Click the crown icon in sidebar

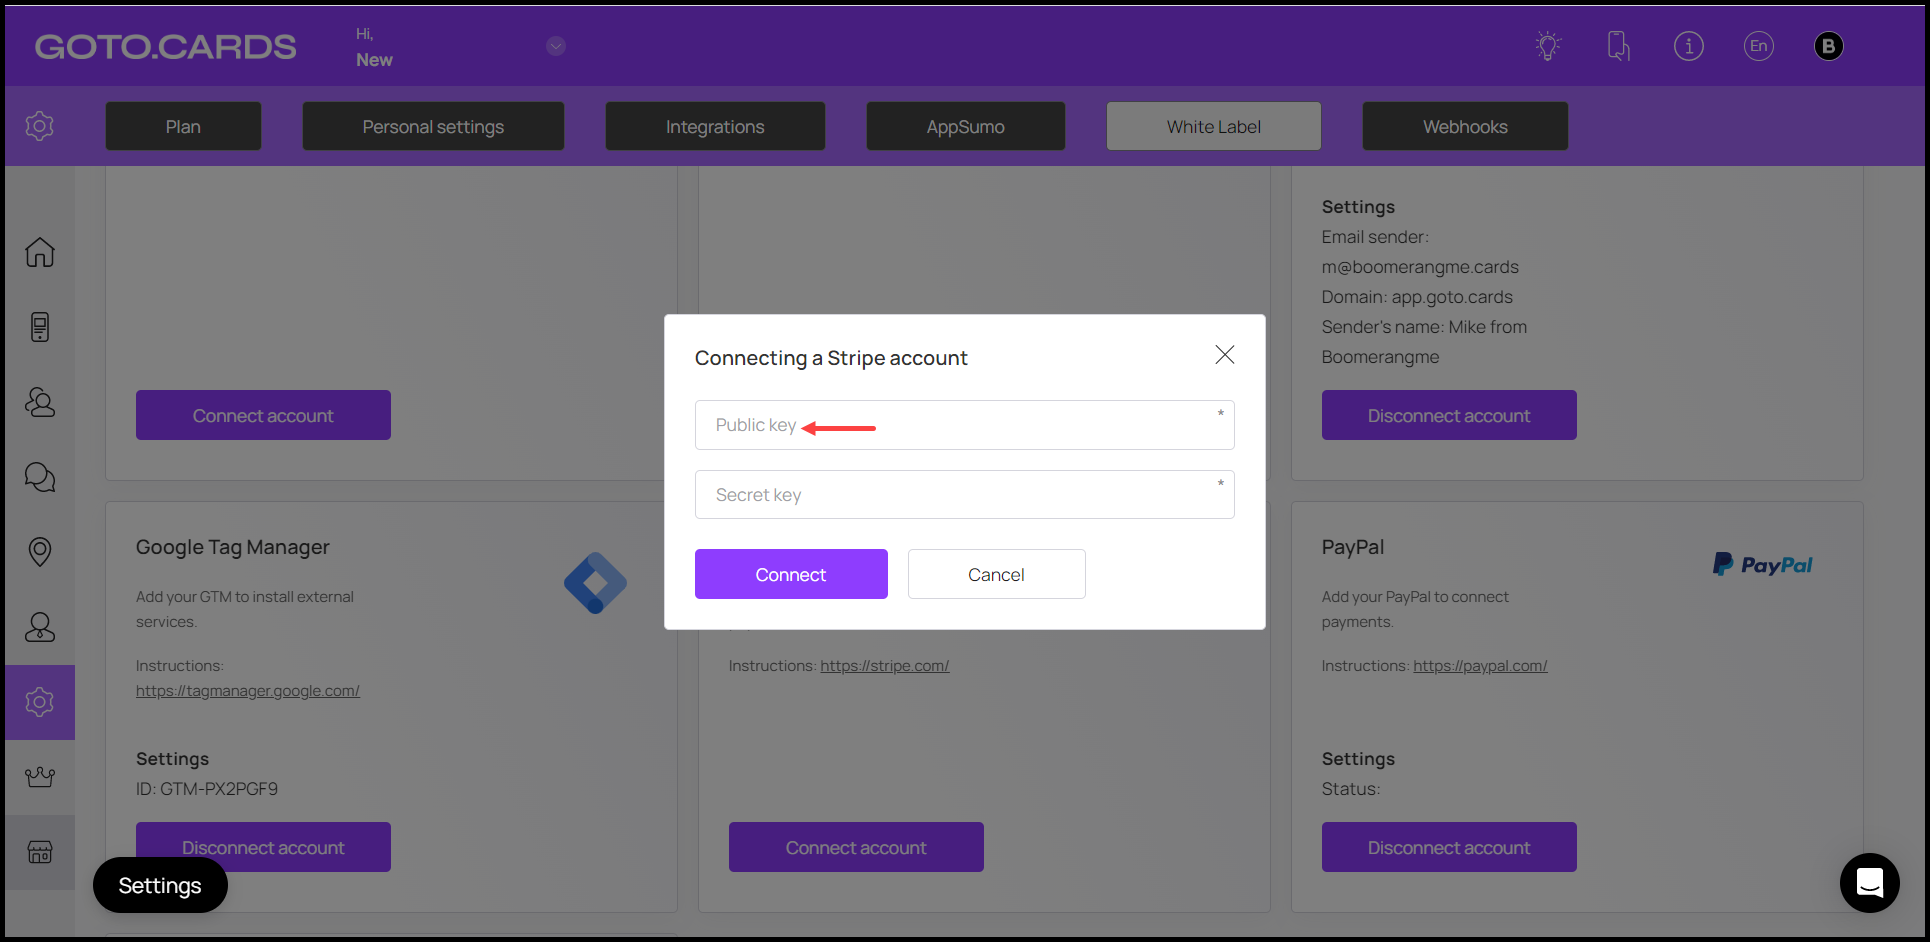(40, 777)
